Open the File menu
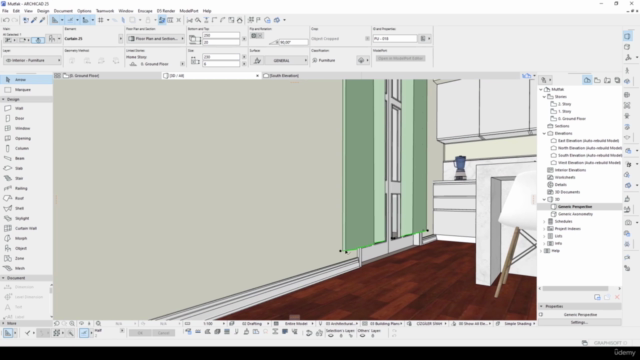The width and height of the screenshot is (640, 360). coord(5,11)
